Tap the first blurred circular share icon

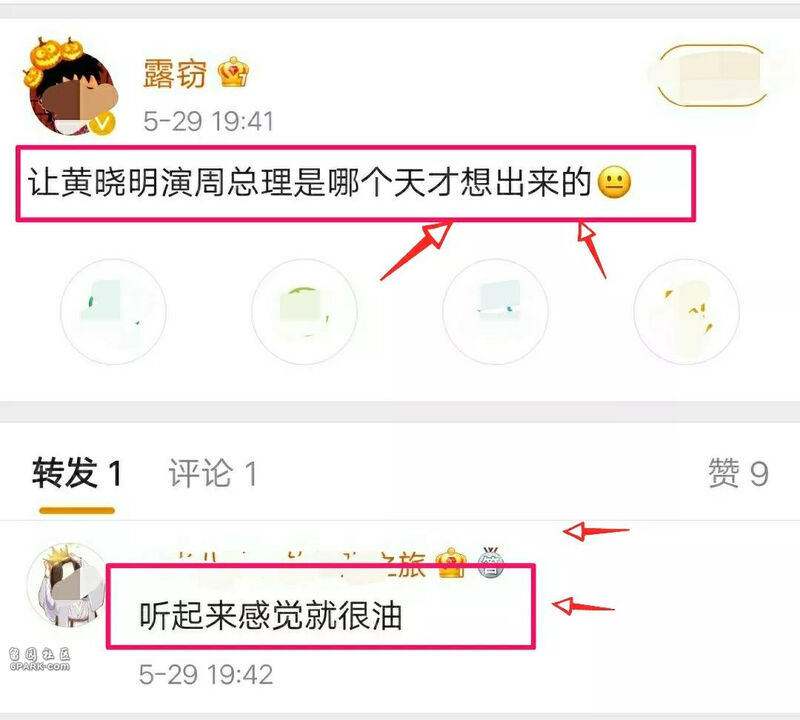click(x=113, y=311)
